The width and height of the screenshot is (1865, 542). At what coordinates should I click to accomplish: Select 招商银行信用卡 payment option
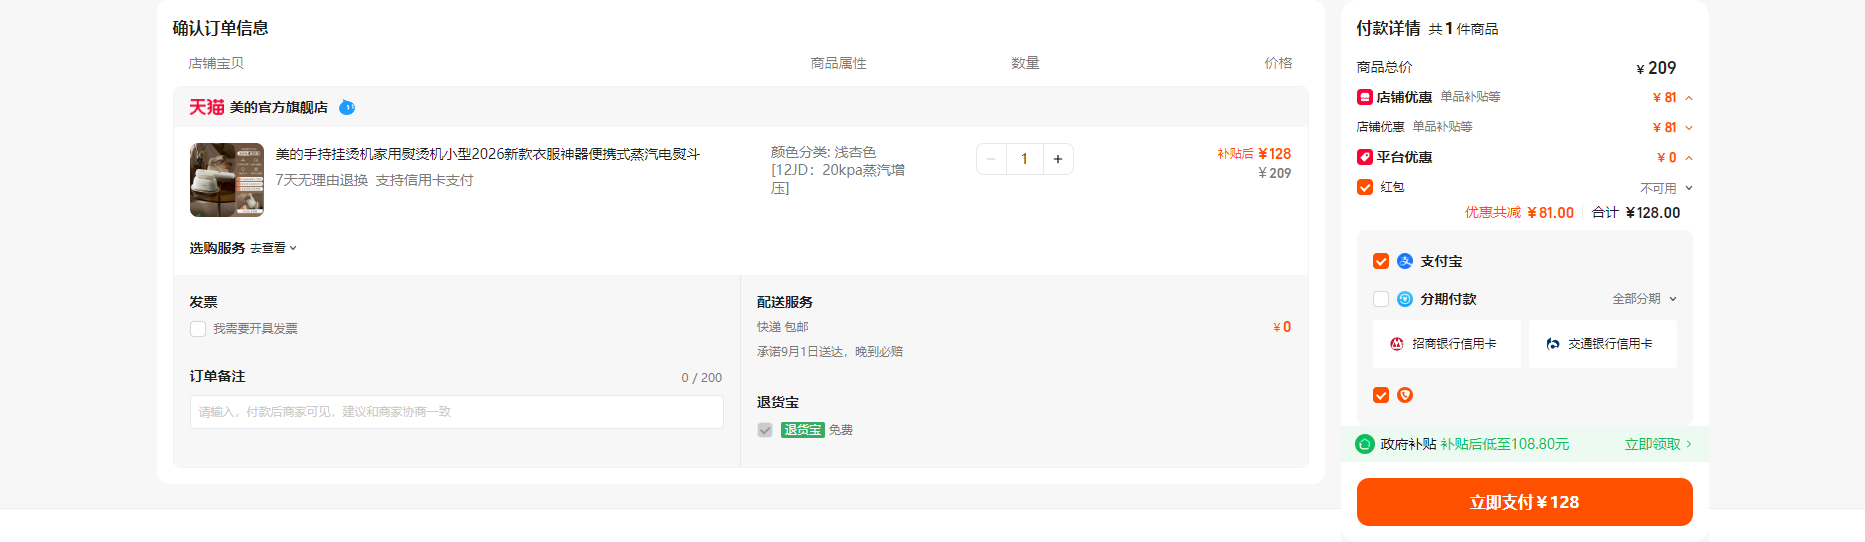coord(1446,344)
